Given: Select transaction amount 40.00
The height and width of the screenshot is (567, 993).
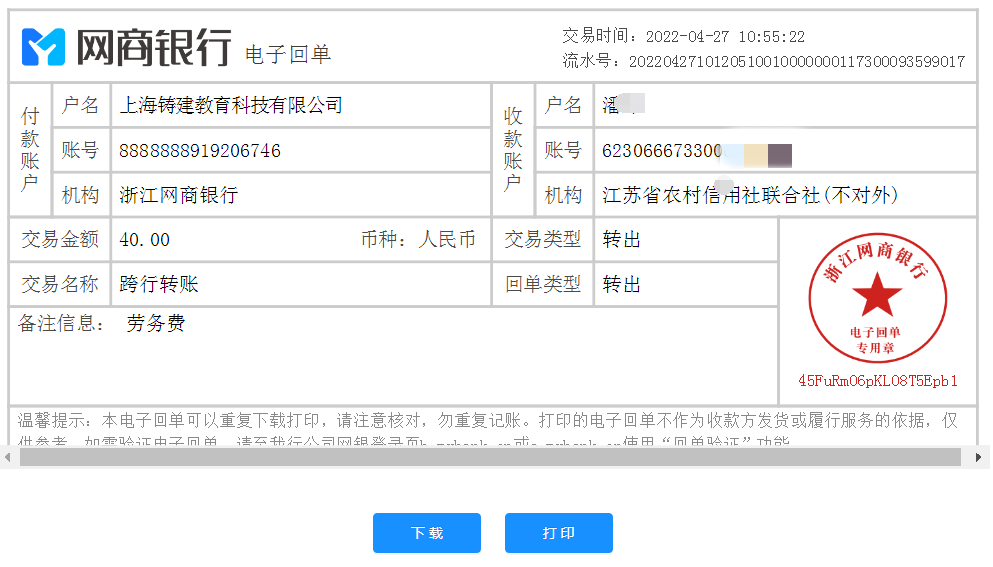Looking at the screenshot, I should [x=144, y=240].
